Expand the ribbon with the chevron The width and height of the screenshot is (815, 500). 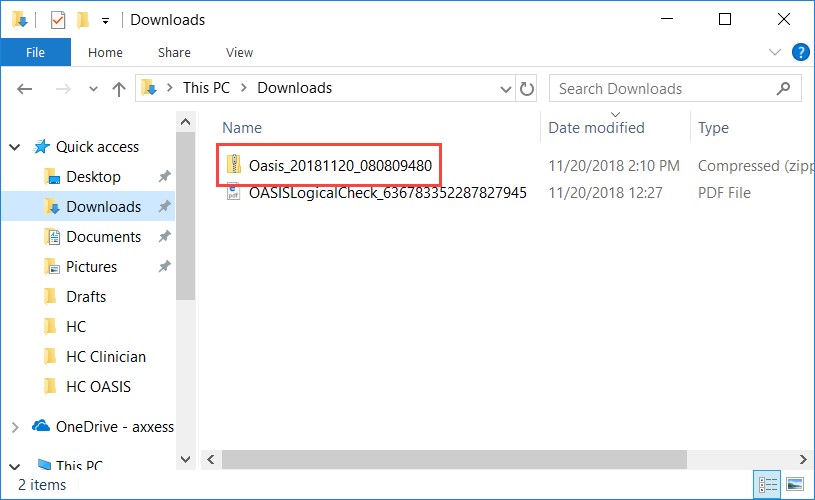click(x=775, y=52)
